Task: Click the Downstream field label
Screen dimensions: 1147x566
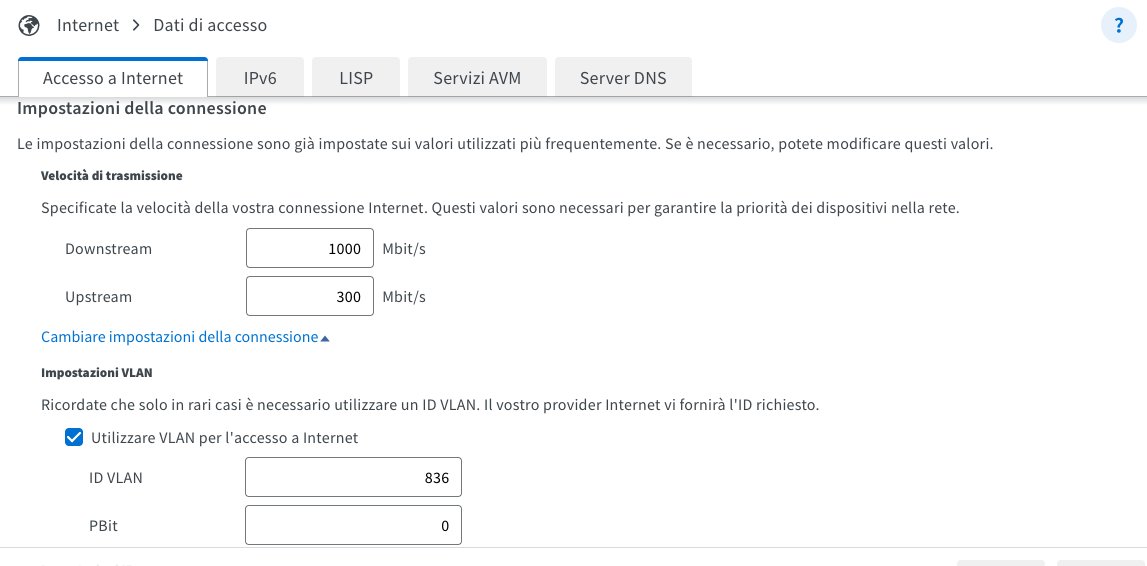Action: (108, 249)
